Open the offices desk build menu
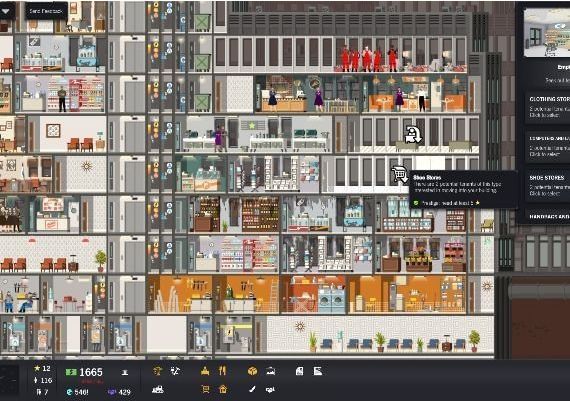 click(x=205, y=371)
